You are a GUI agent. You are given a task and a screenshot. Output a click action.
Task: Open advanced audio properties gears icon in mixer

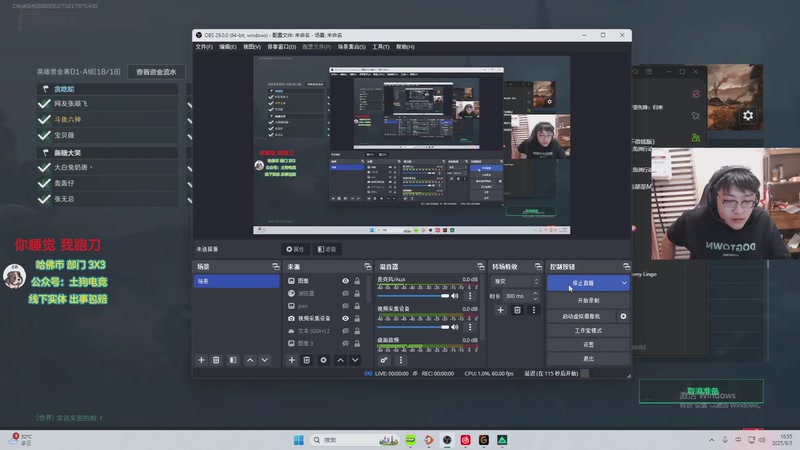(384, 360)
